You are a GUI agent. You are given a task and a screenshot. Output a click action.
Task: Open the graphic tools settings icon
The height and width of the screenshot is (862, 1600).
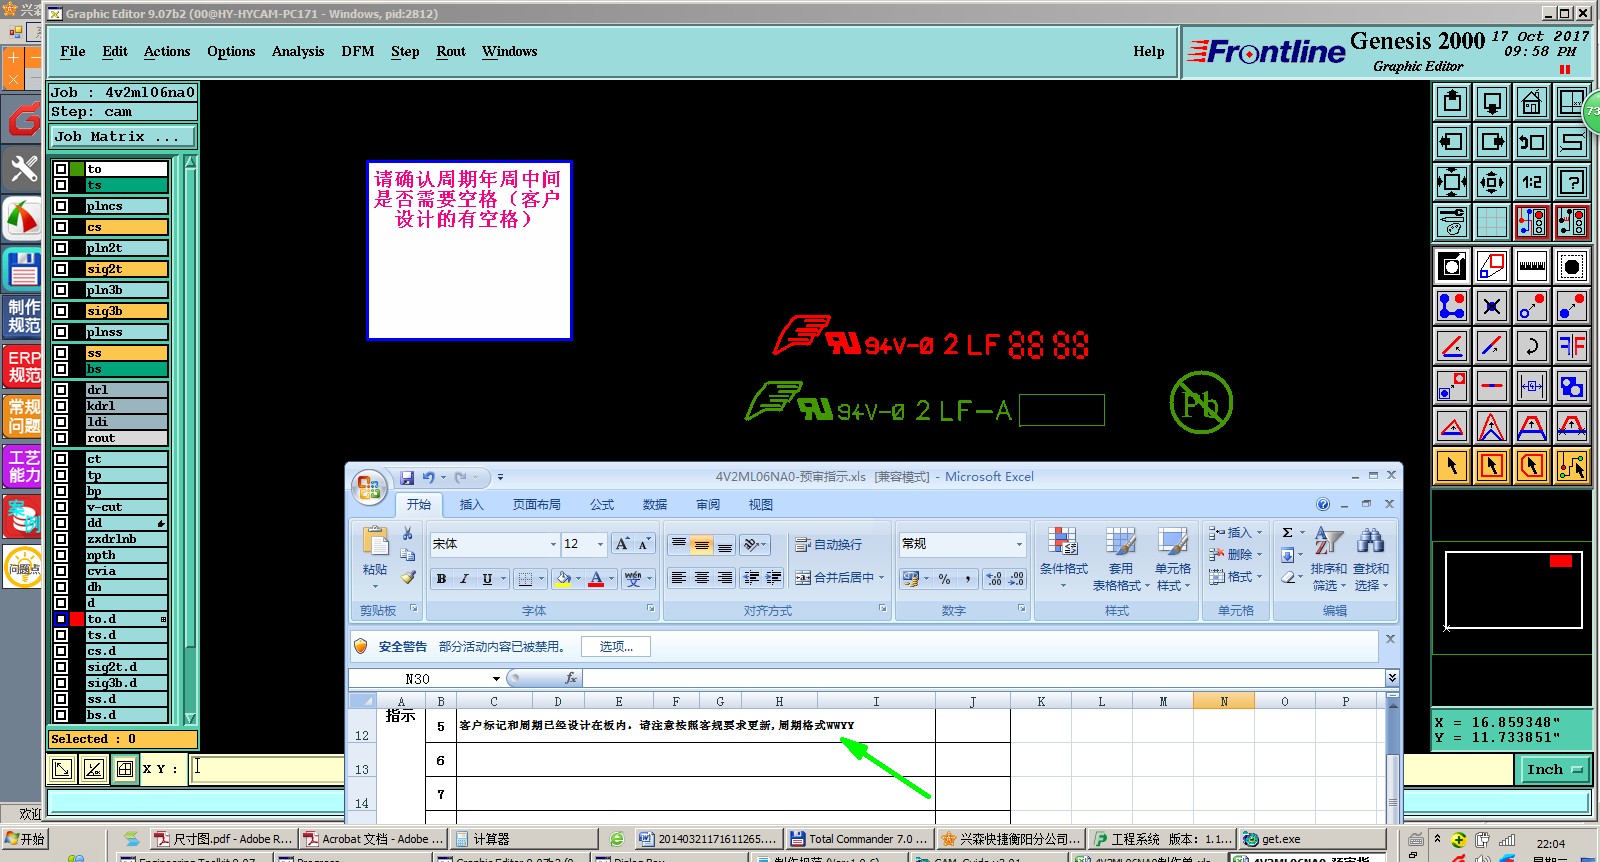point(1452,222)
